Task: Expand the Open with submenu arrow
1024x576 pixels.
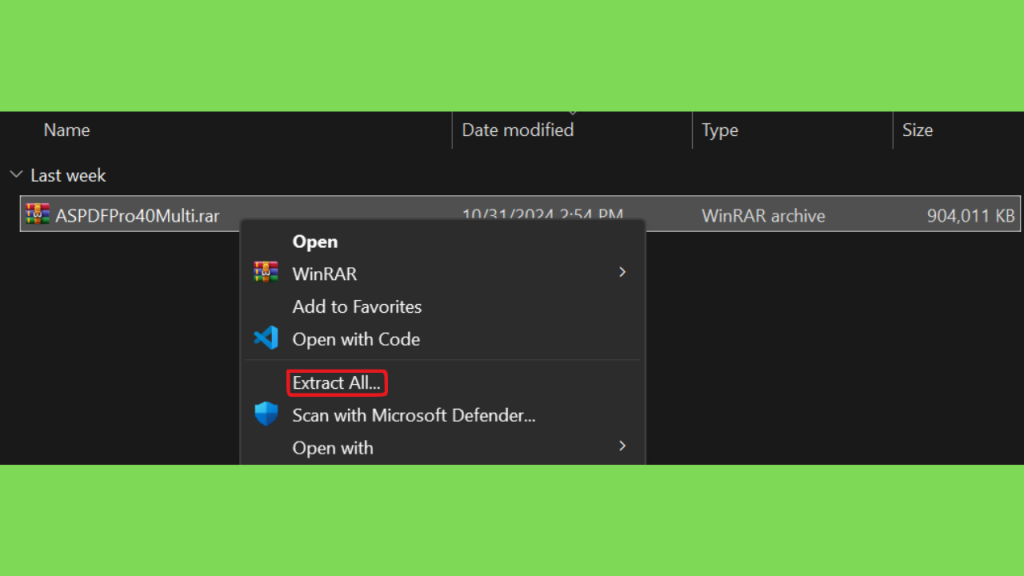Action: pyautogui.click(x=622, y=446)
